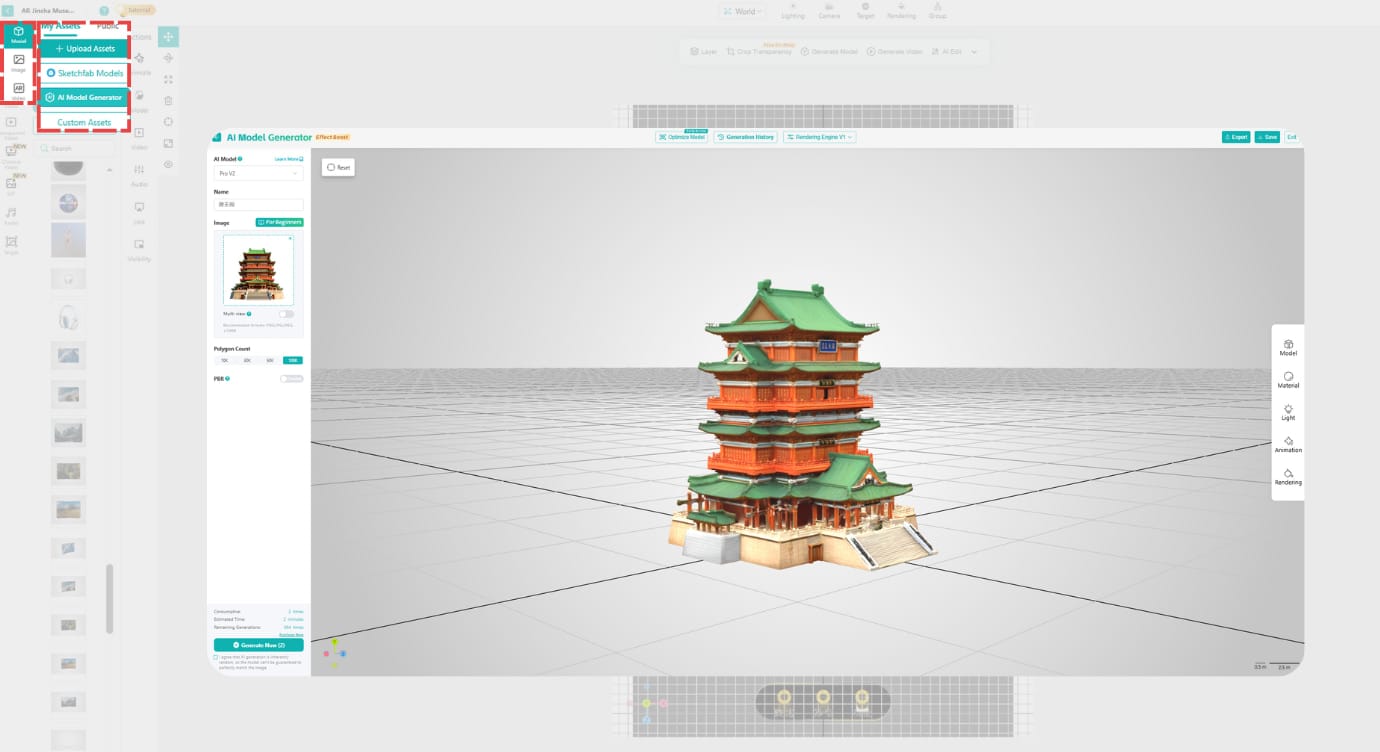Image resolution: width=1380 pixels, height=752 pixels.
Task: Select the Image asset type icon
Action: pyautogui.click(x=18, y=63)
